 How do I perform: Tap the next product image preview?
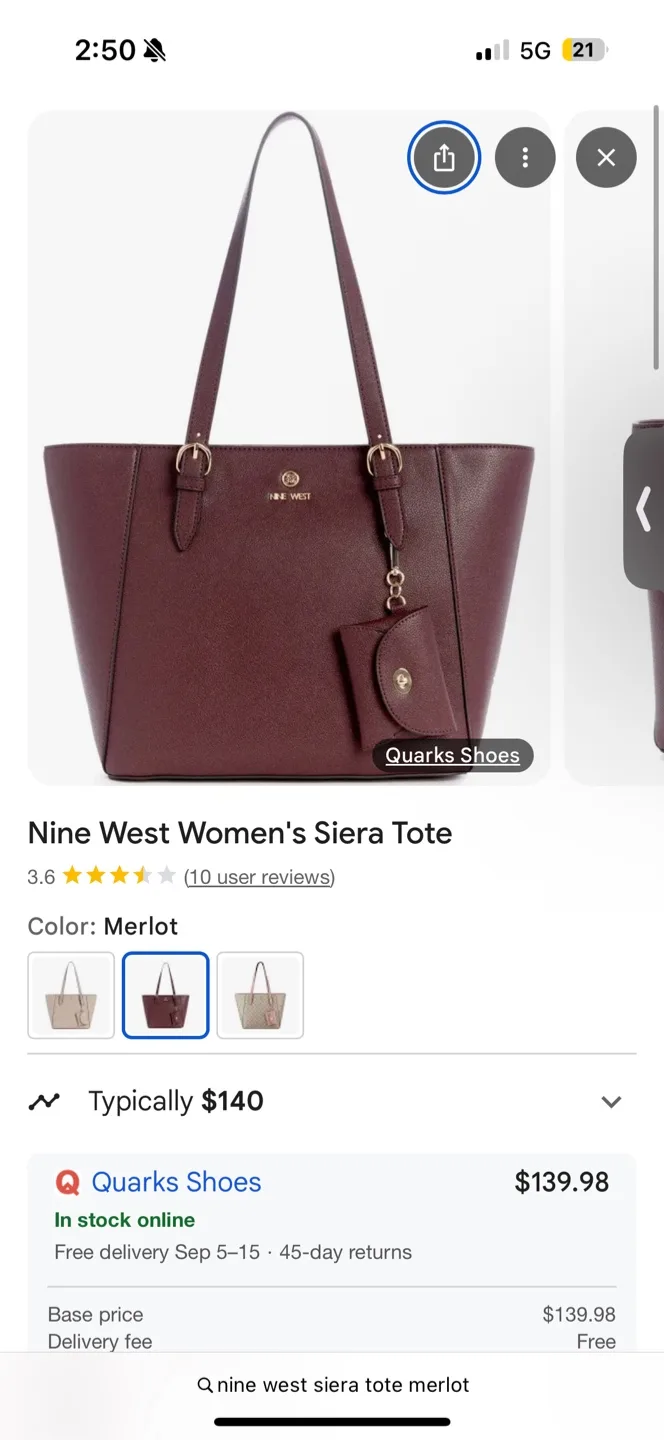[x=614, y=447]
